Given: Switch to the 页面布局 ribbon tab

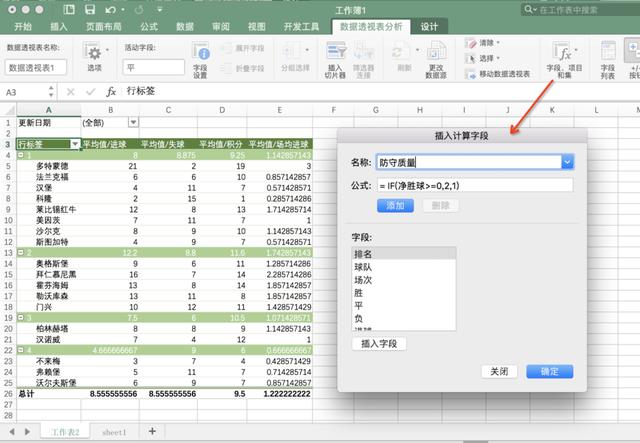Looking at the screenshot, I should click(x=104, y=27).
